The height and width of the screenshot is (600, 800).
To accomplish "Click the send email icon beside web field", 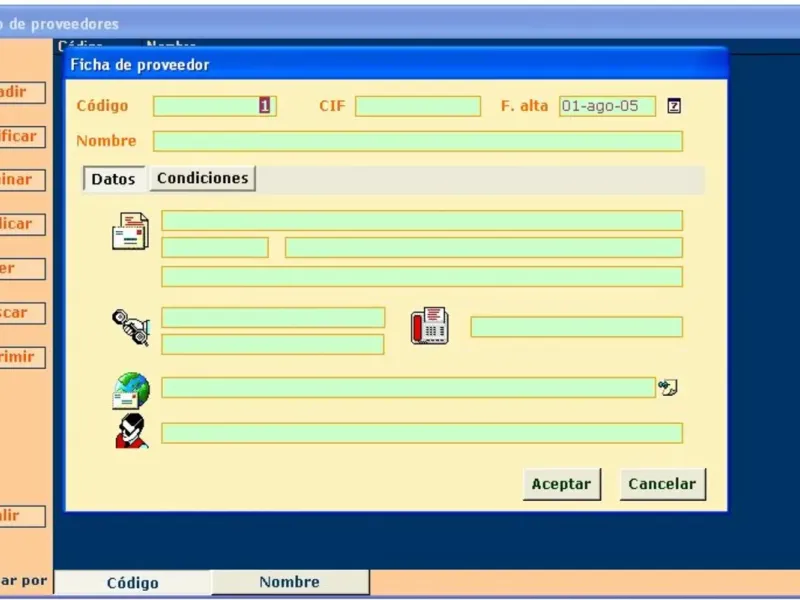I will tap(667, 387).
